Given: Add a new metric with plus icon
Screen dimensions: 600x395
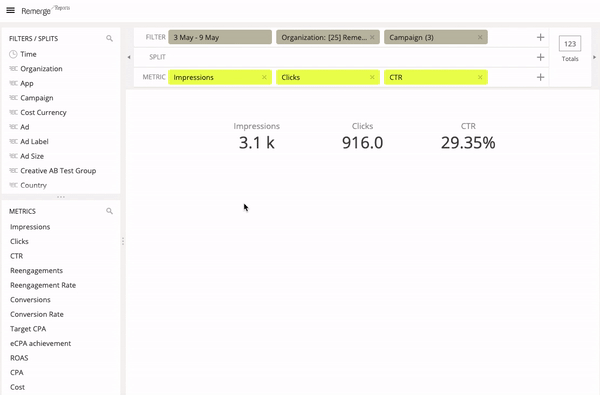Looking at the screenshot, I should 540,77.
